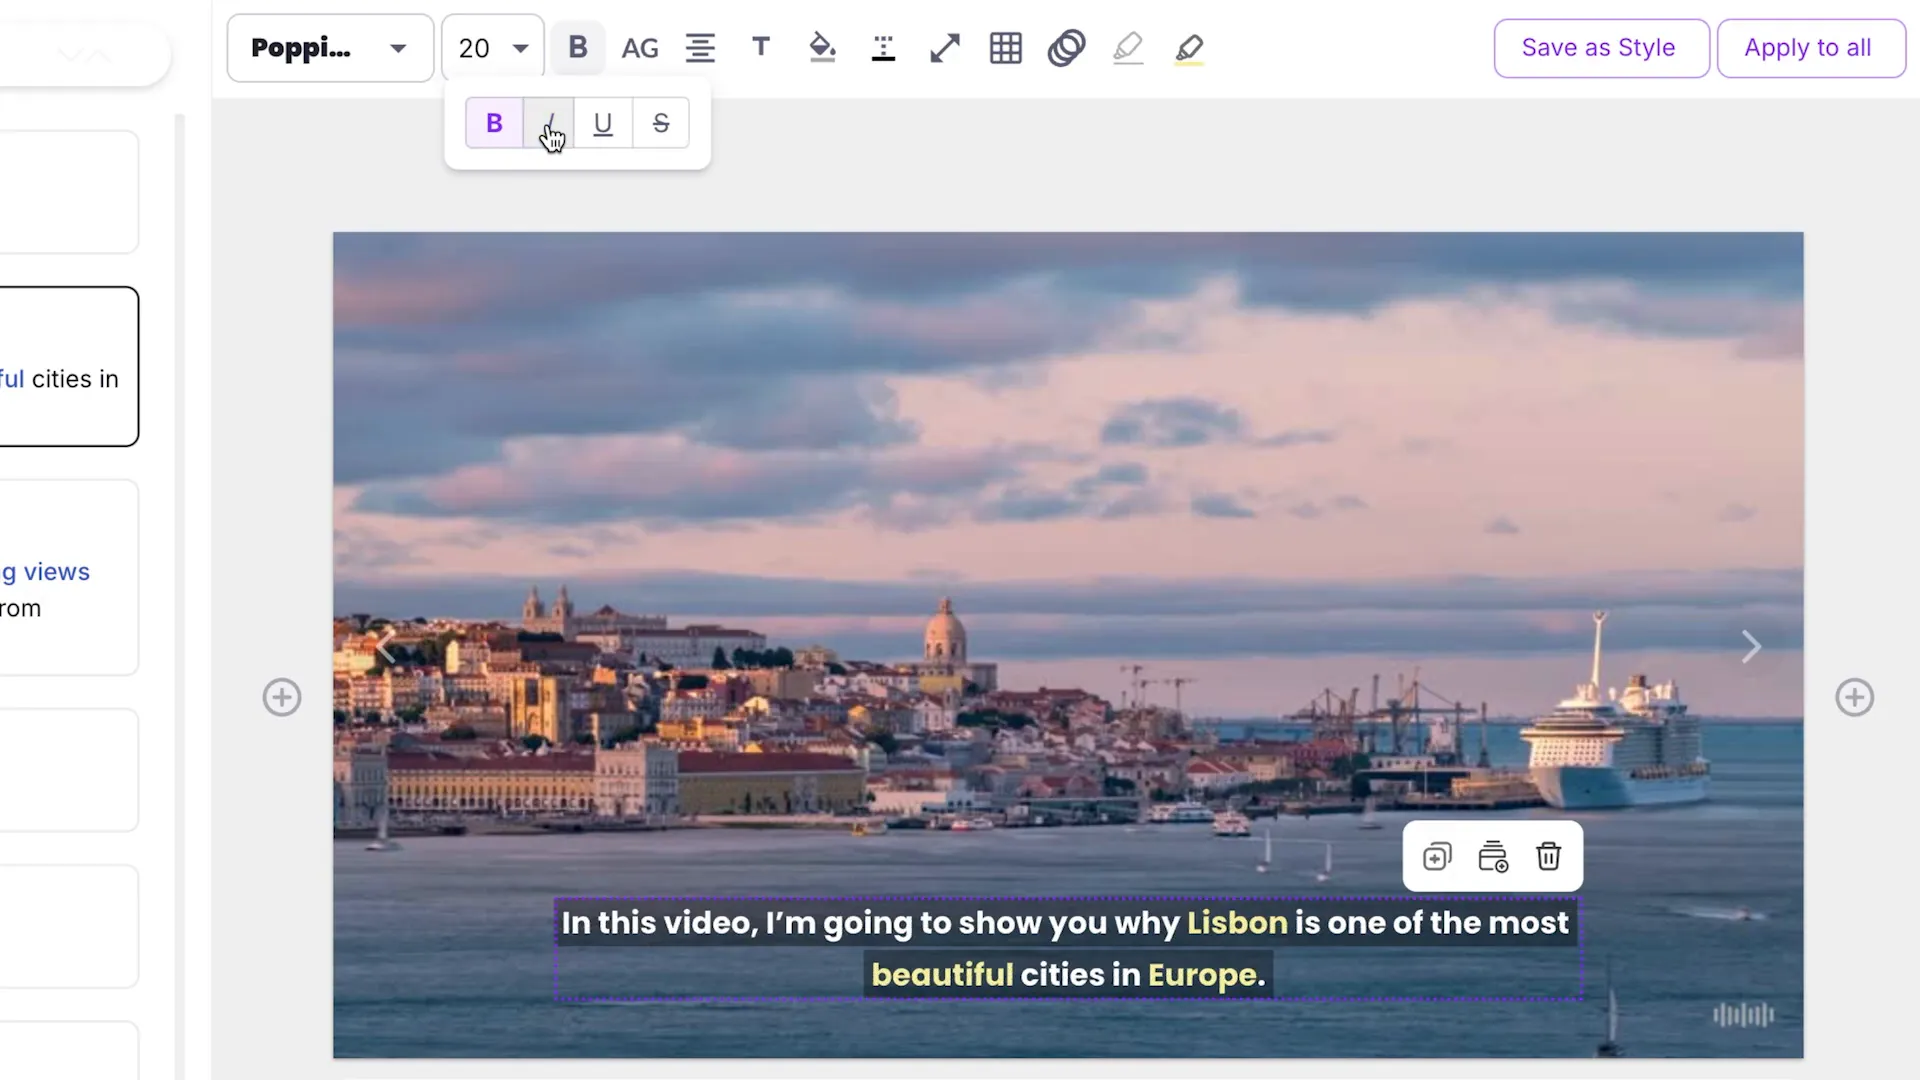Click the word Lisbon in the caption
1920x1080 pixels.
pos(1237,922)
